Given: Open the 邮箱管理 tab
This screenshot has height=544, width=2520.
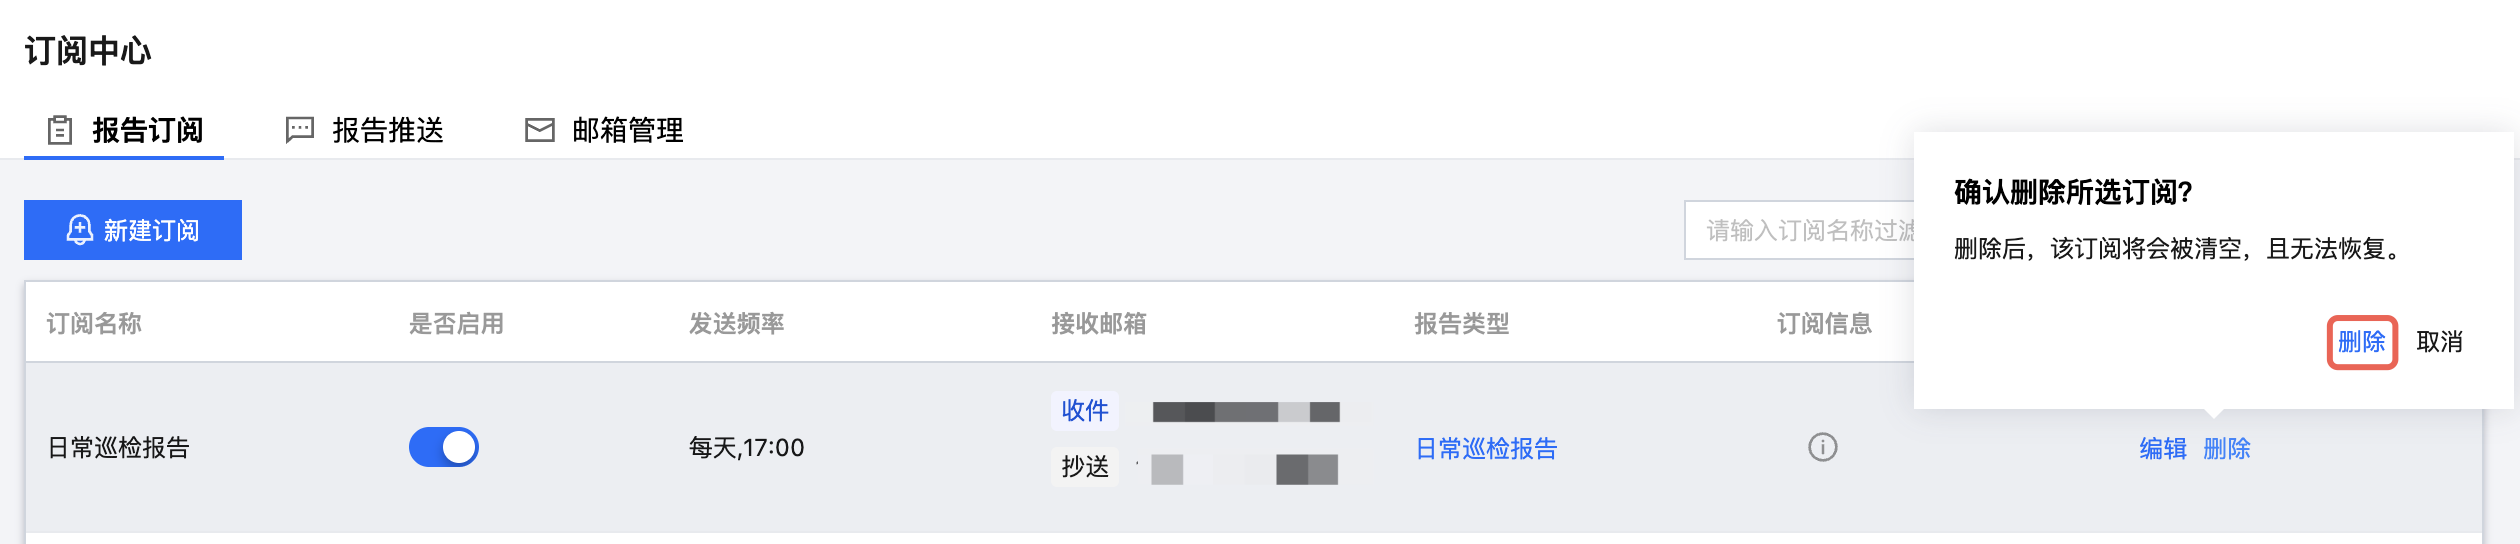Looking at the screenshot, I should point(627,130).
